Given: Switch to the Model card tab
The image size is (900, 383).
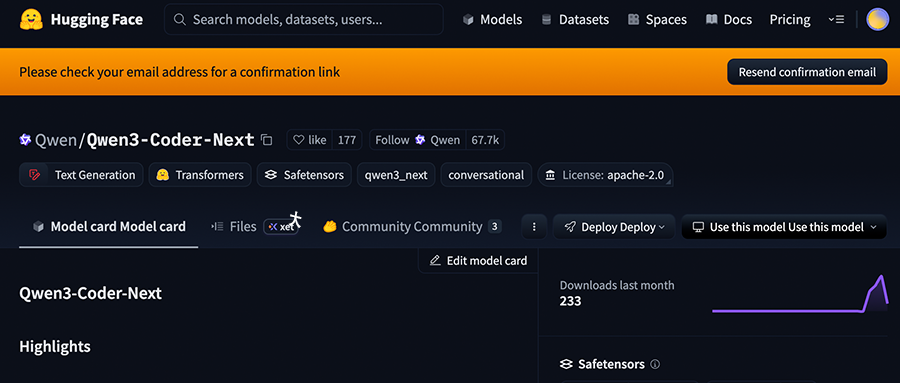Looking at the screenshot, I should click(109, 227).
